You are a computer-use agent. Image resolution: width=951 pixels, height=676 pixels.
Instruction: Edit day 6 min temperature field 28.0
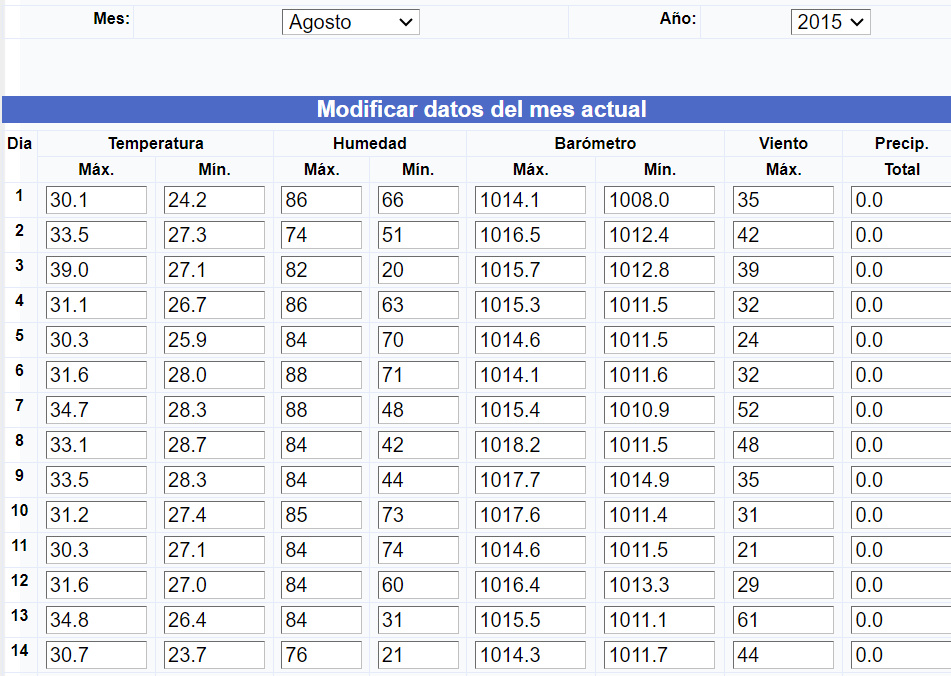(214, 375)
